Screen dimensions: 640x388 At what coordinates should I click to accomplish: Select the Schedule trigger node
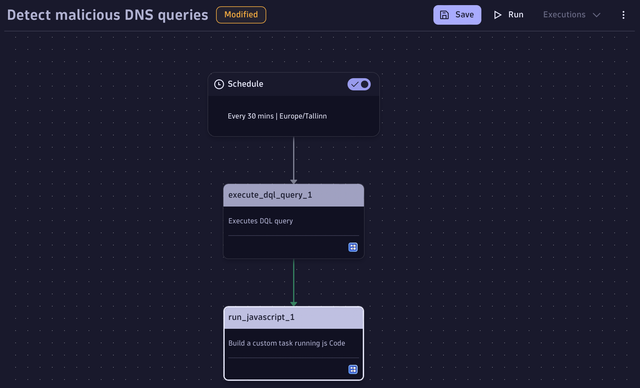(293, 104)
